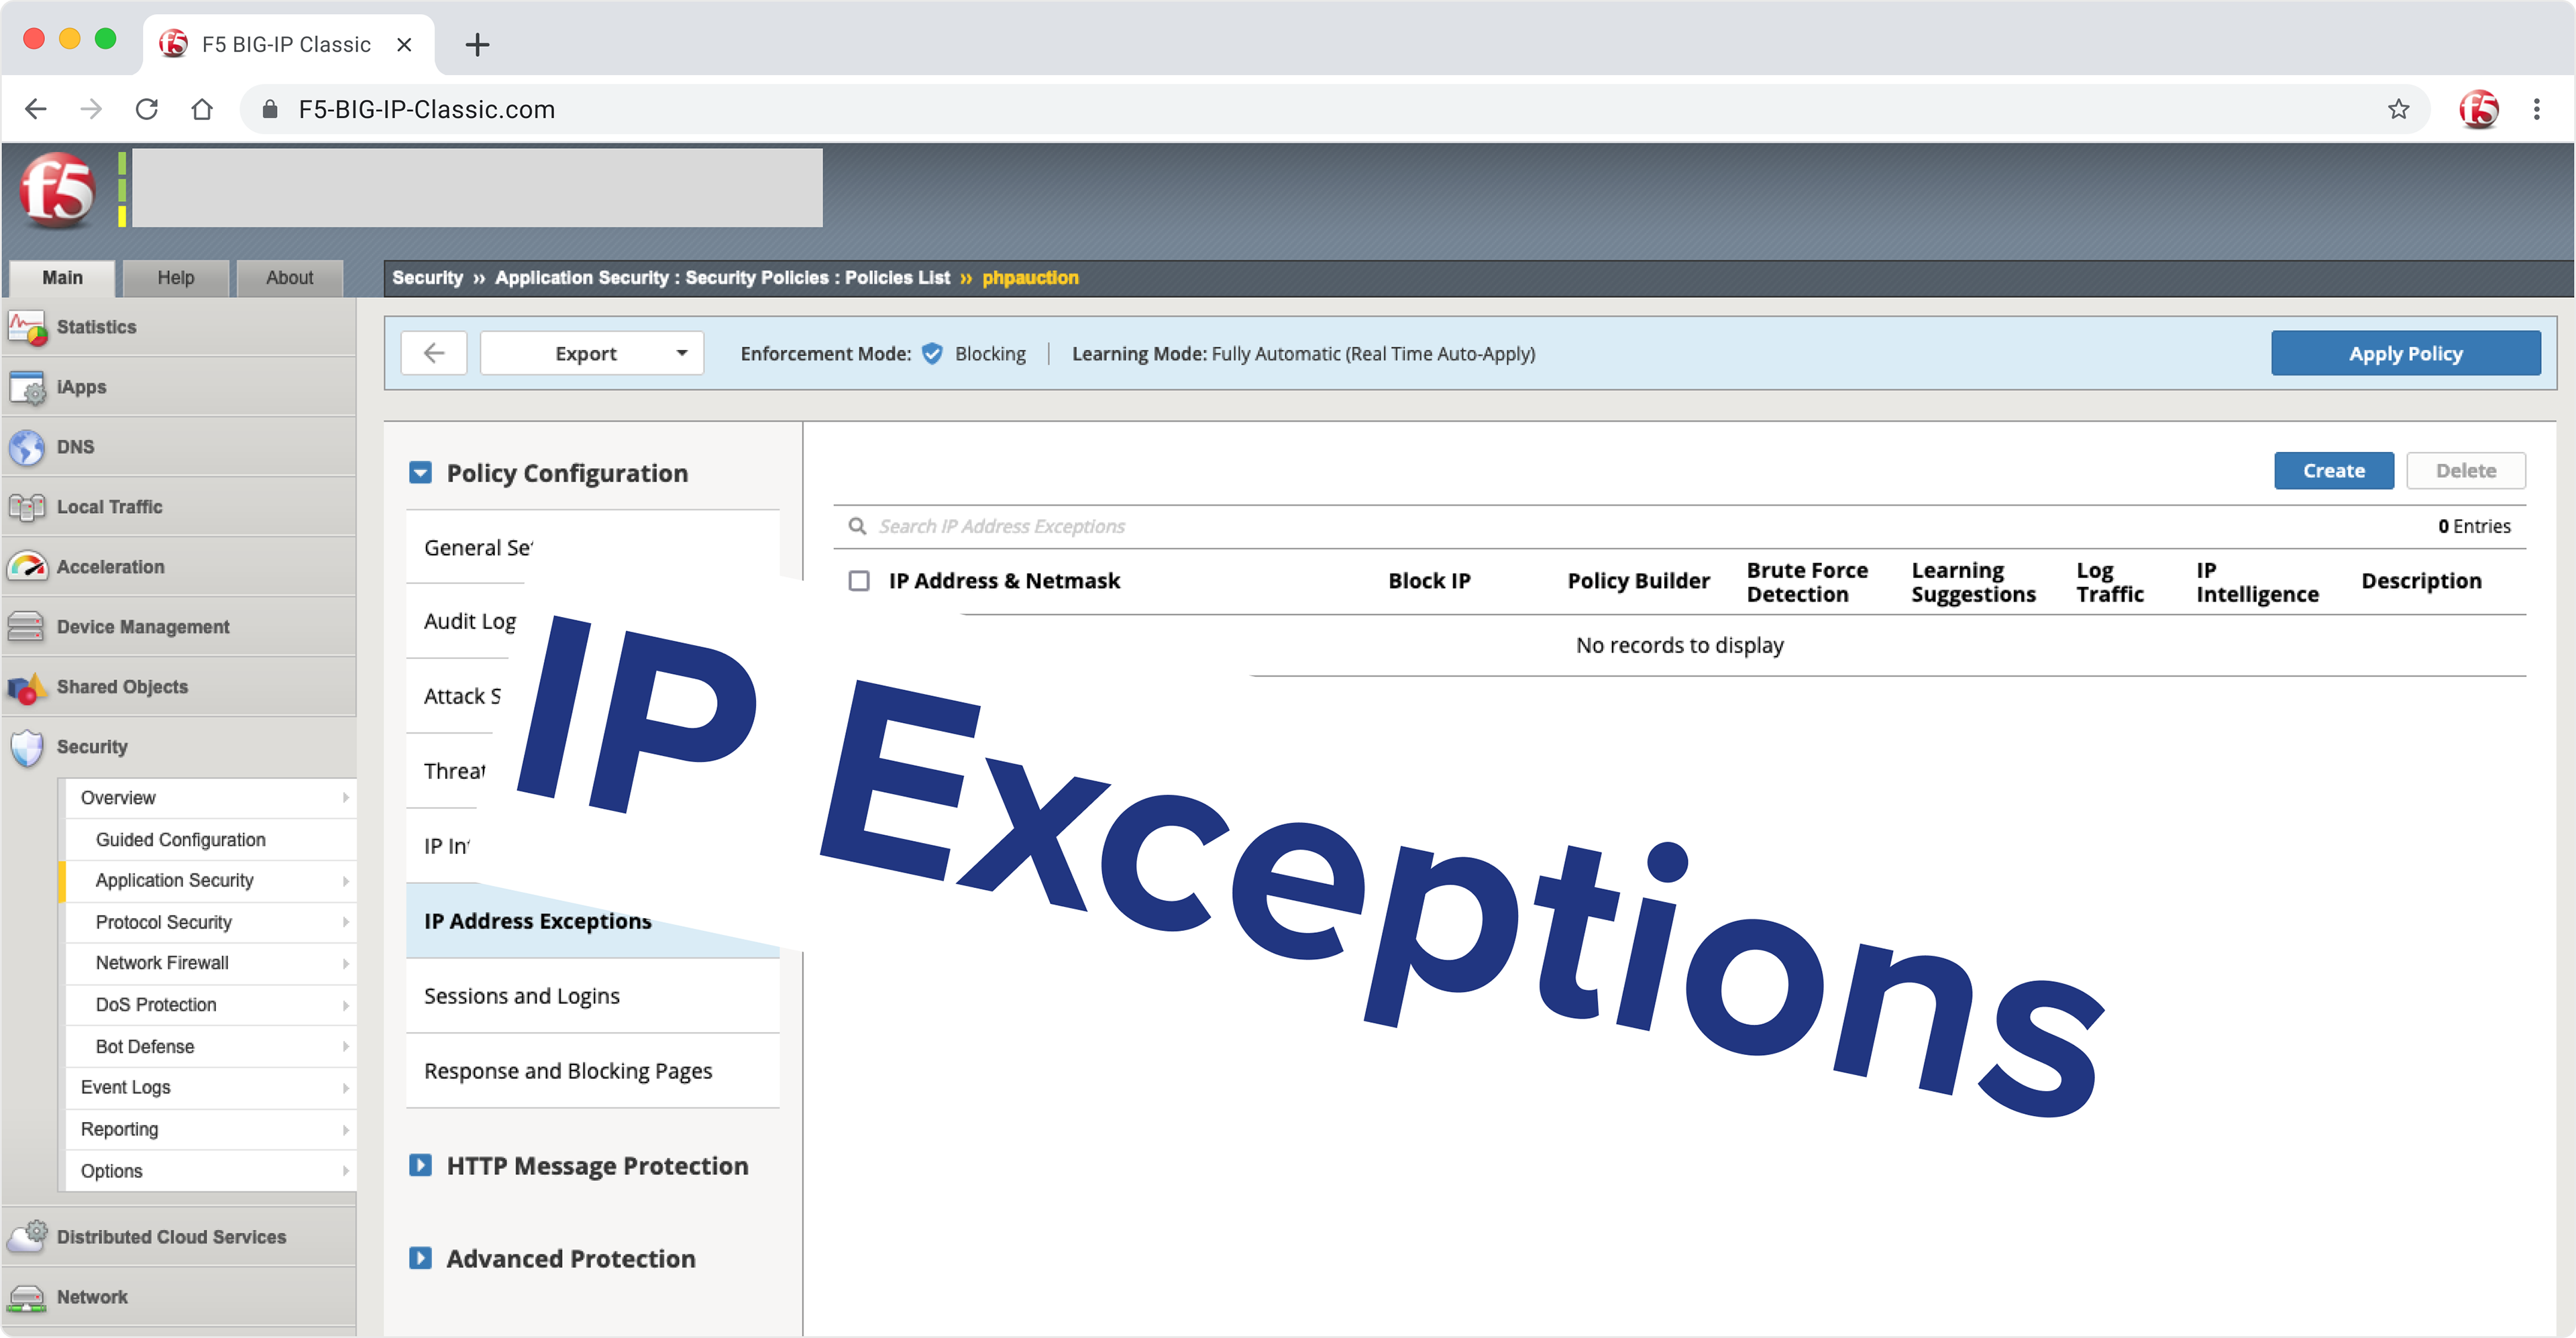2576x1338 pixels.
Task: Open the Acceleration gauge icon
Action: (27, 567)
